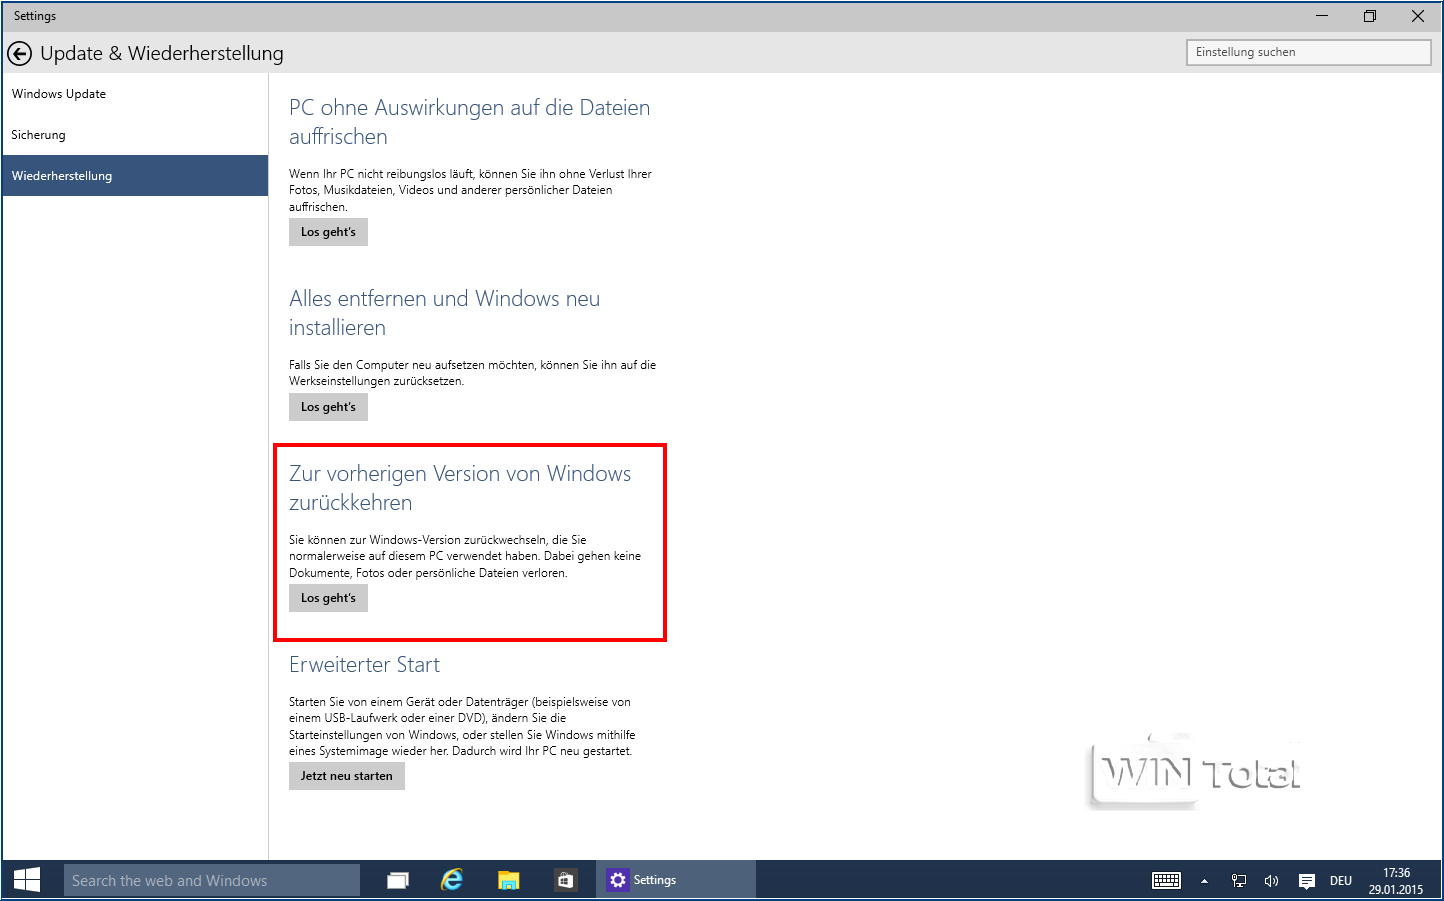Select Windows Update in the sidebar
This screenshot has width=1444, height=901.
135,94
